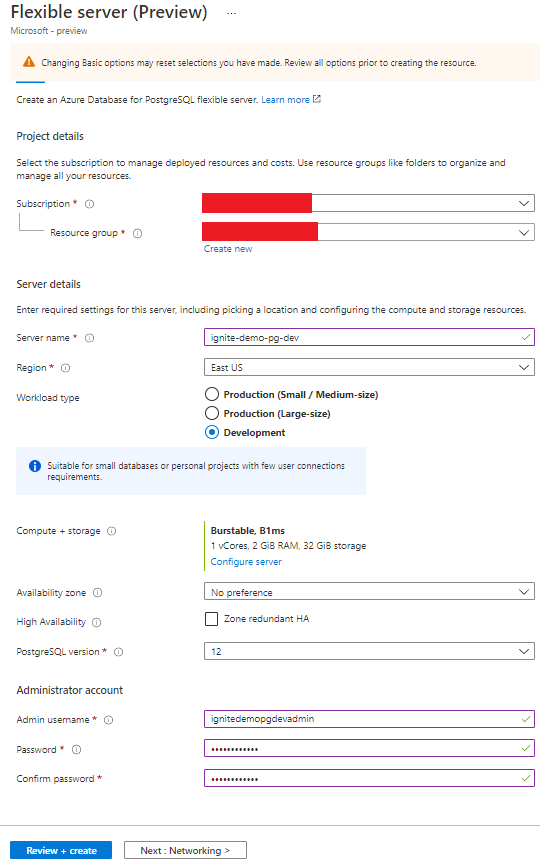Click the Compute + storage info icon
Viewport: 540px width, 867px height.
pos(112,531)
